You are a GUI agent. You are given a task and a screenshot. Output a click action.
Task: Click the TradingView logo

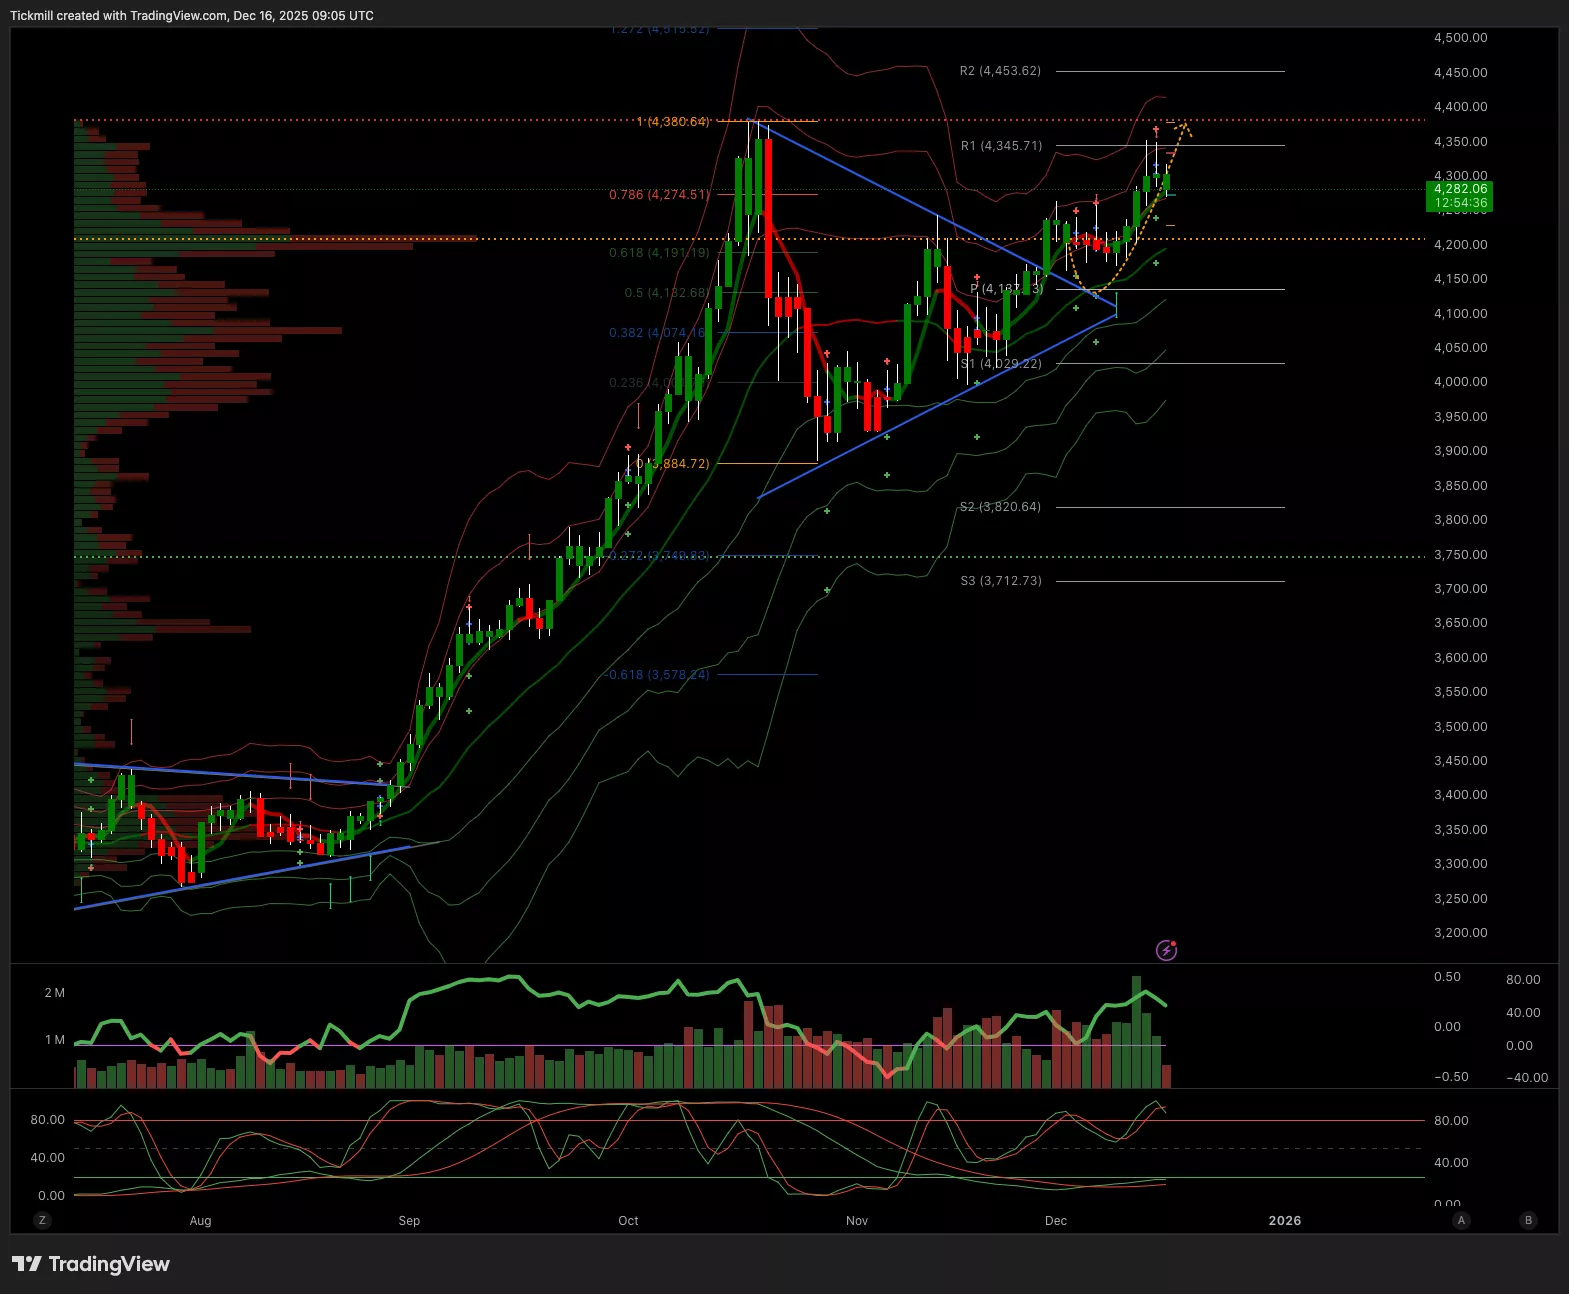point(91,1264)
